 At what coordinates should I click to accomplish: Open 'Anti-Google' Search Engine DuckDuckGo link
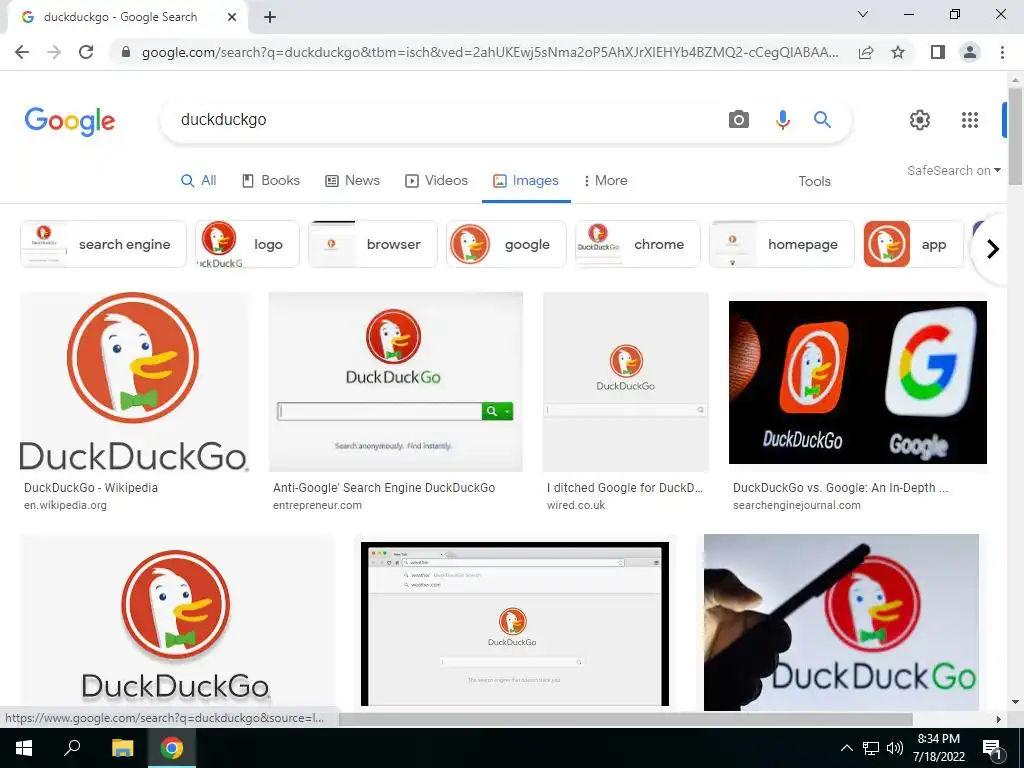pos(384,488)
